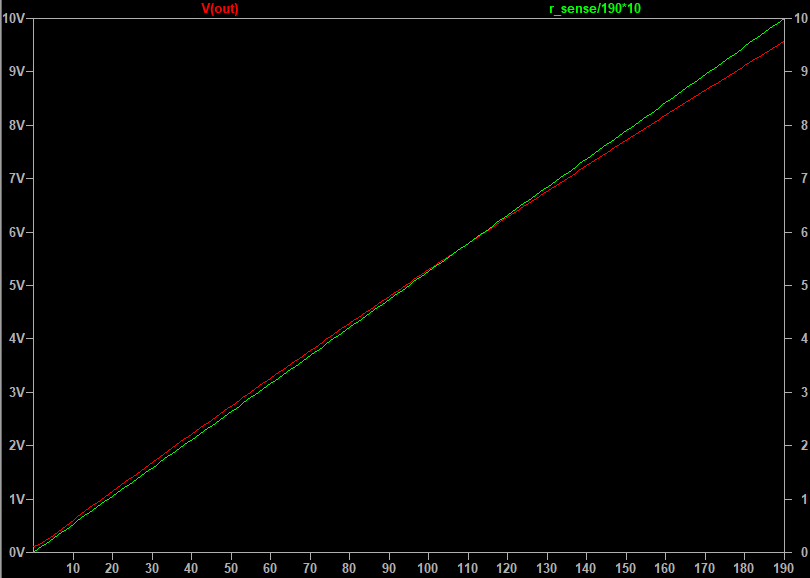This screenshot has width=810, height=578.
Task: Click the unitless 8 on the right-hand axis
Action: [804, 126]
